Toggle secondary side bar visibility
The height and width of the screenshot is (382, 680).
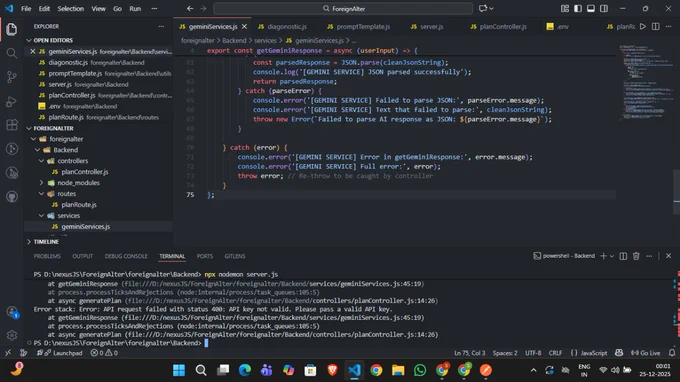[604, 8]
